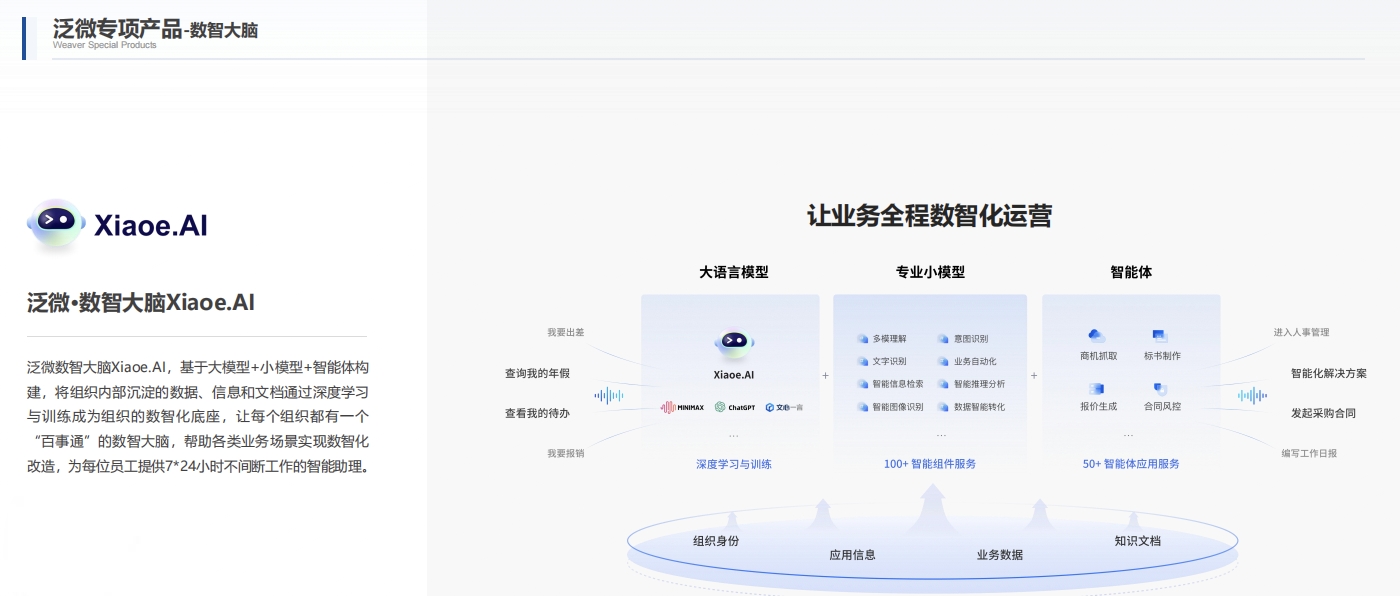Click the right voice waveform icon
The height and width of the screenshot is (596, 1400).
[x=1250, y=395]
